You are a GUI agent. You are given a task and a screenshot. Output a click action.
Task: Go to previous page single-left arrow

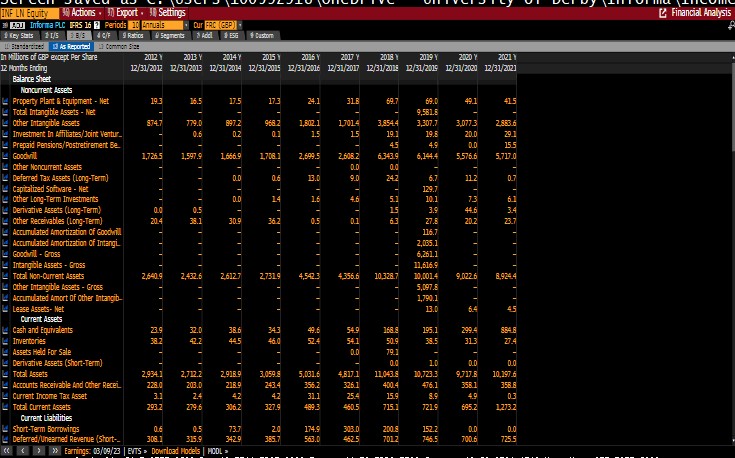pyautogui.click(x=22, y=451)
